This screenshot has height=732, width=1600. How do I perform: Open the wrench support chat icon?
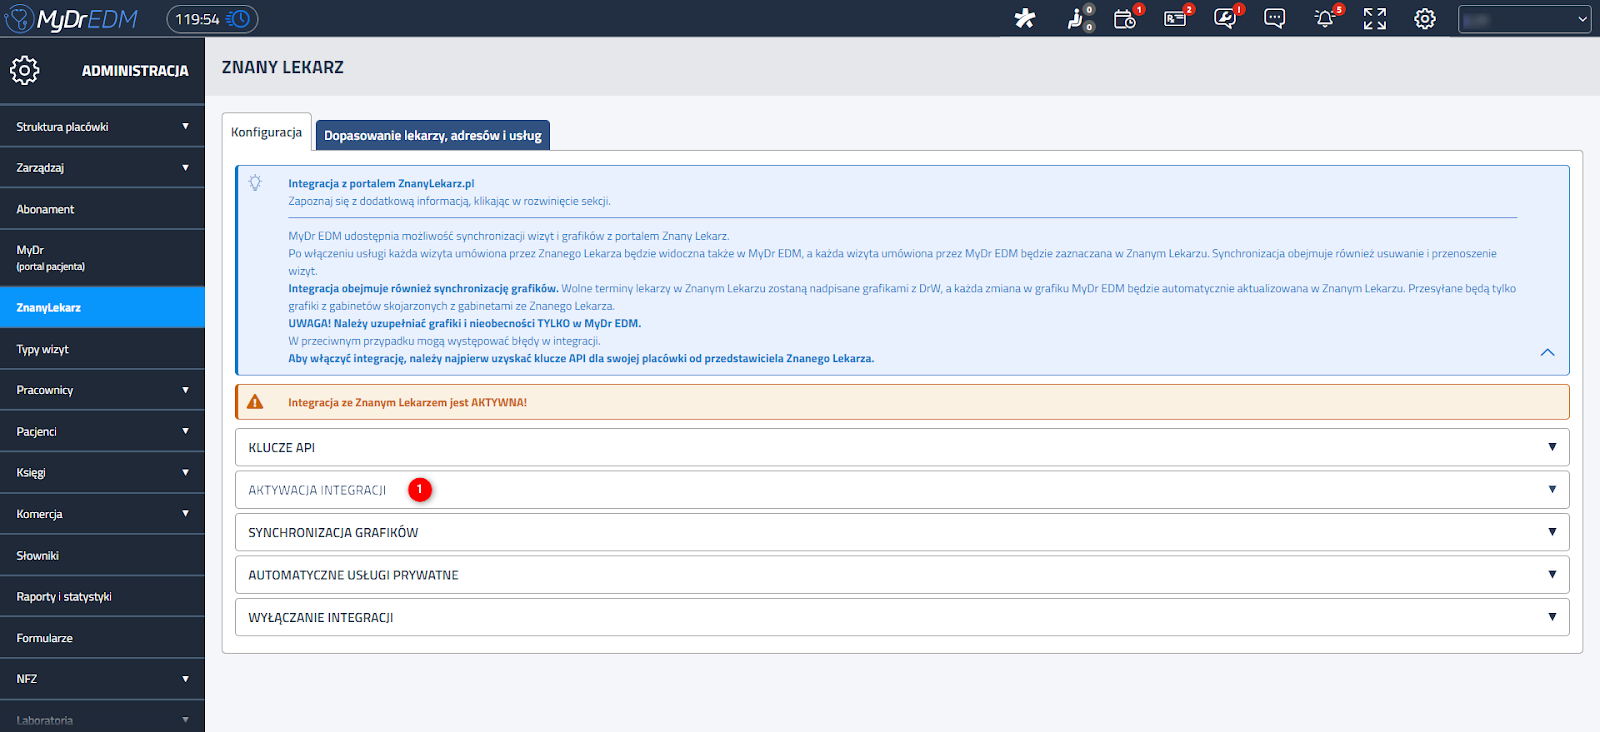point(1225,19)
